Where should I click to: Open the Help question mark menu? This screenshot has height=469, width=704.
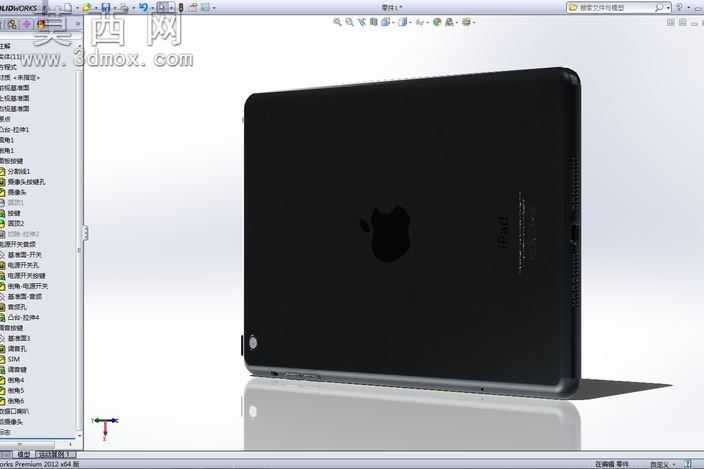click(679, 8)
